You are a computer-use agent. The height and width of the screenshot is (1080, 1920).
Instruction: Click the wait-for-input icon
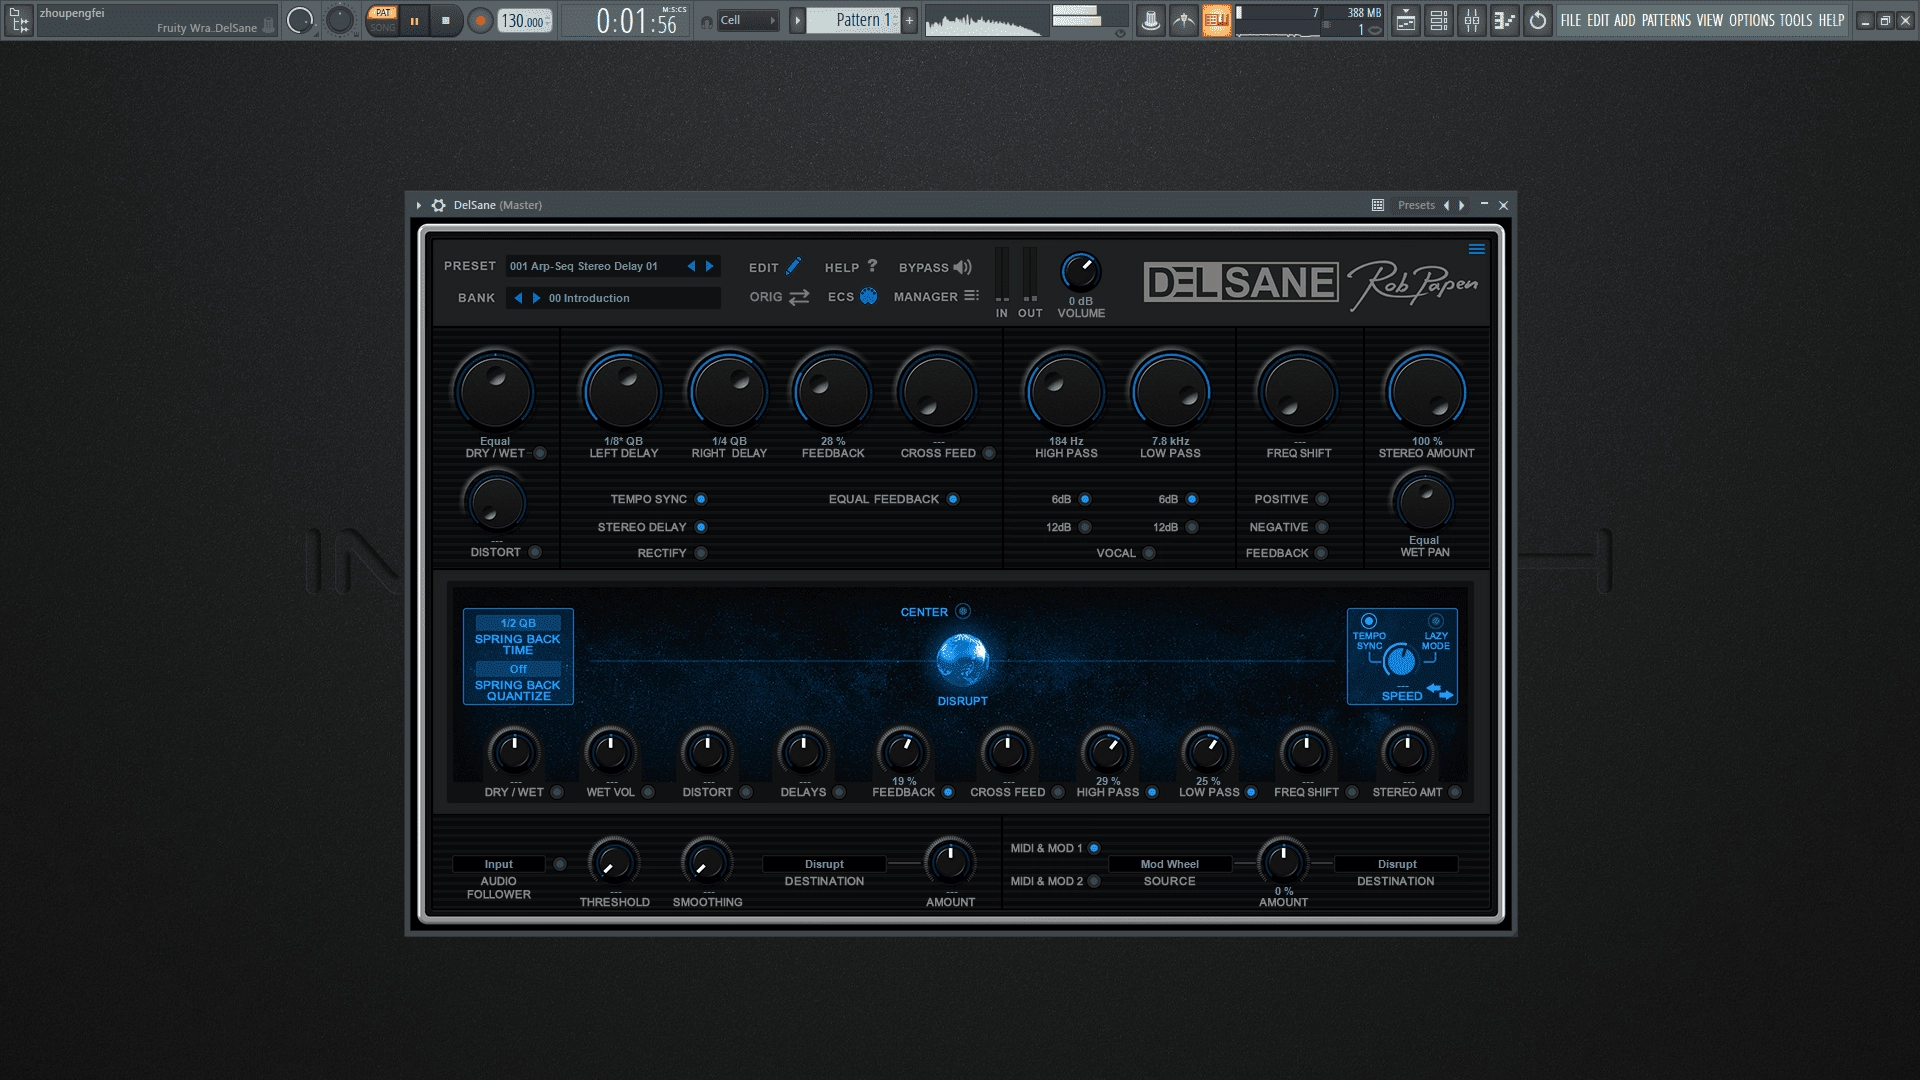[x=1183, y=20]
